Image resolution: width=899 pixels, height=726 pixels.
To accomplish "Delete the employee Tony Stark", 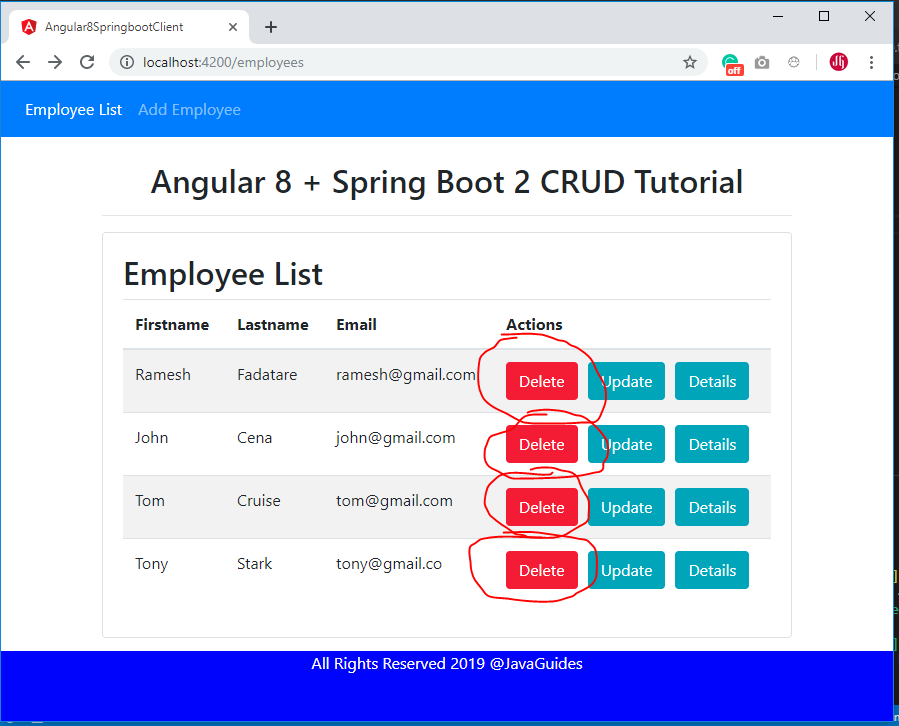I will pyautogui.click(x=541, y=570).
